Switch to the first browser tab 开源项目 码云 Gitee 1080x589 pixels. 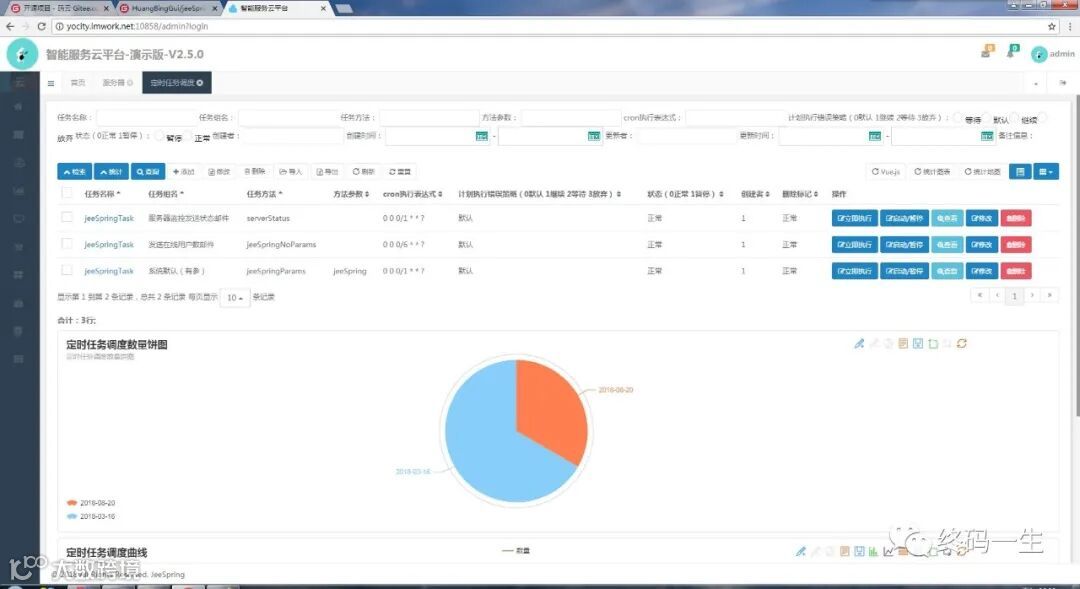point(58,8)
